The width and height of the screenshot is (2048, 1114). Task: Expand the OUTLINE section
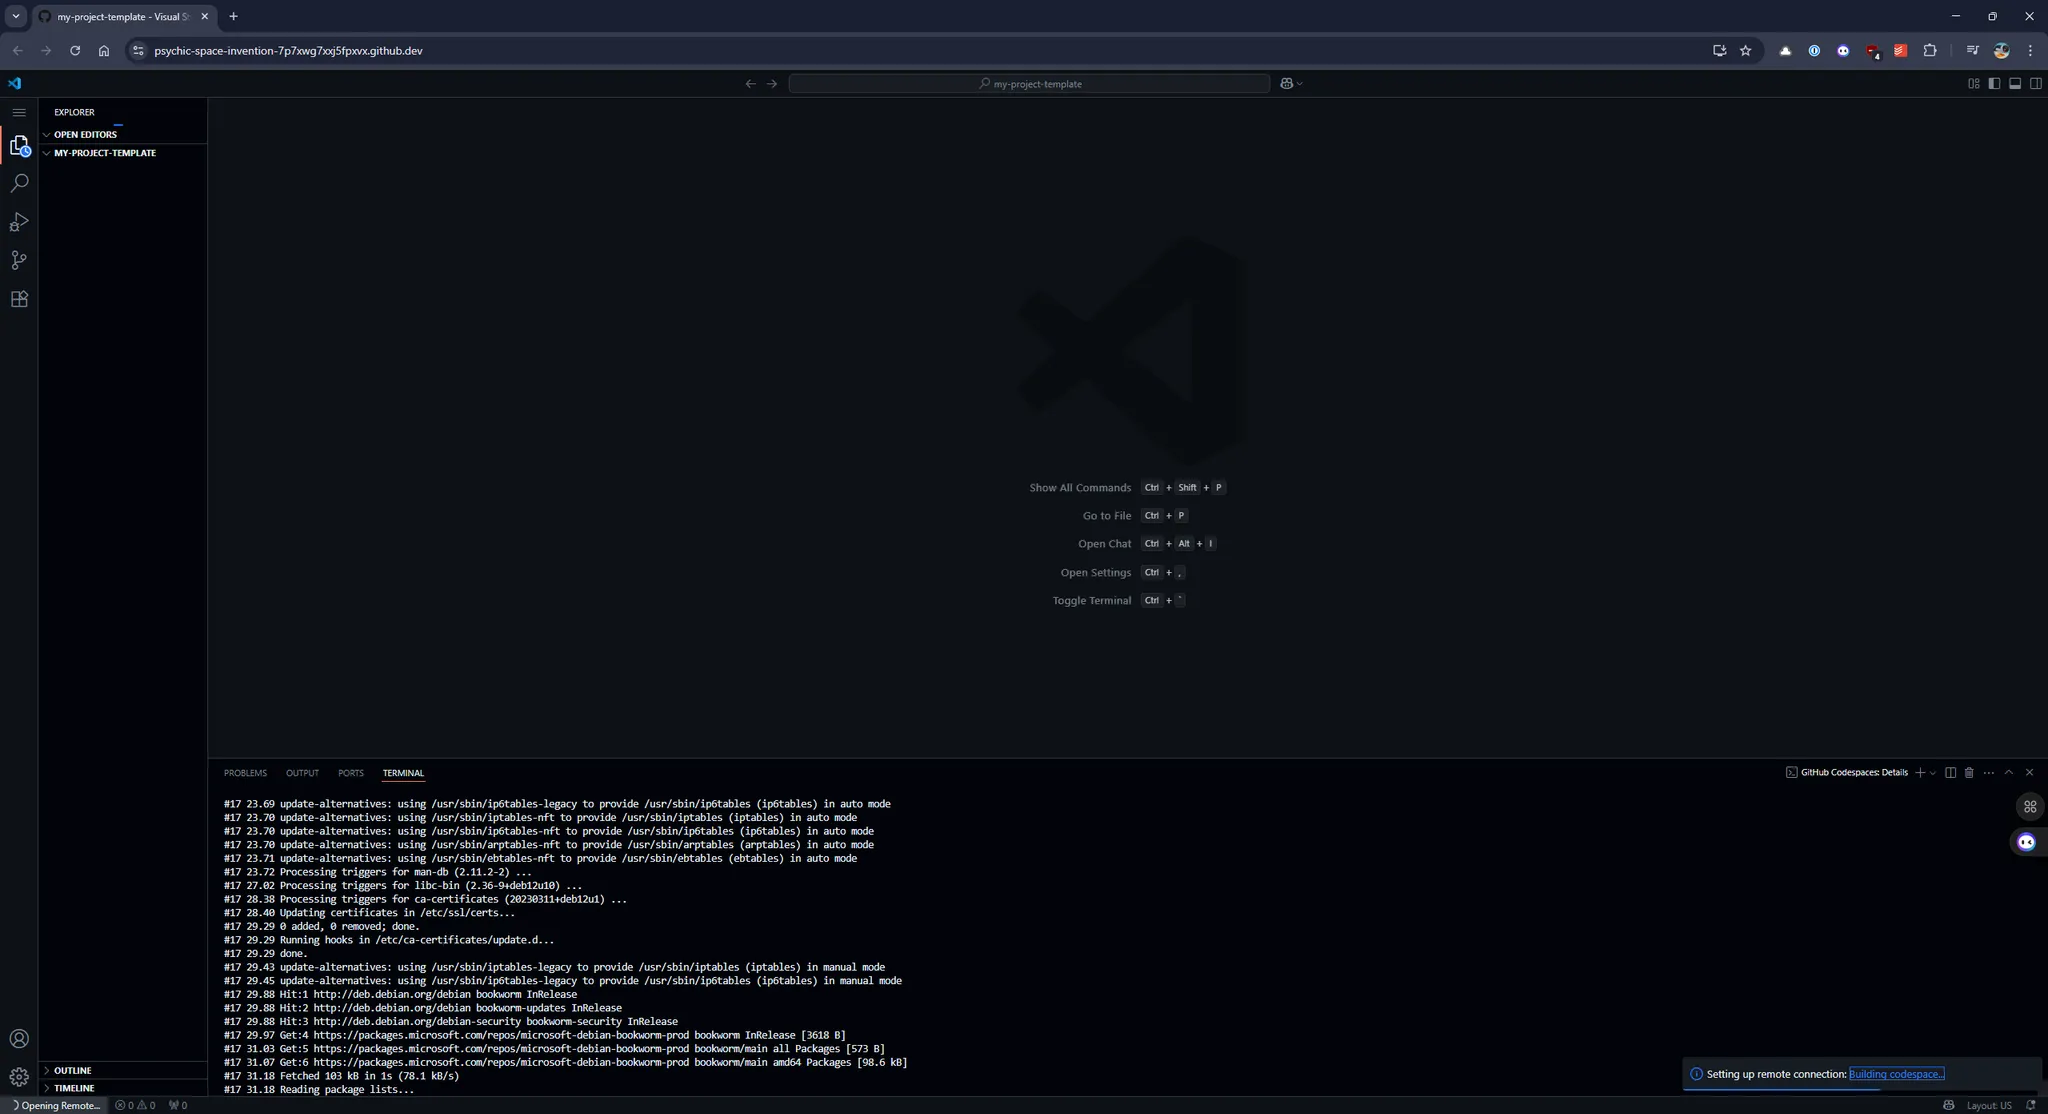pos(72,1070)
